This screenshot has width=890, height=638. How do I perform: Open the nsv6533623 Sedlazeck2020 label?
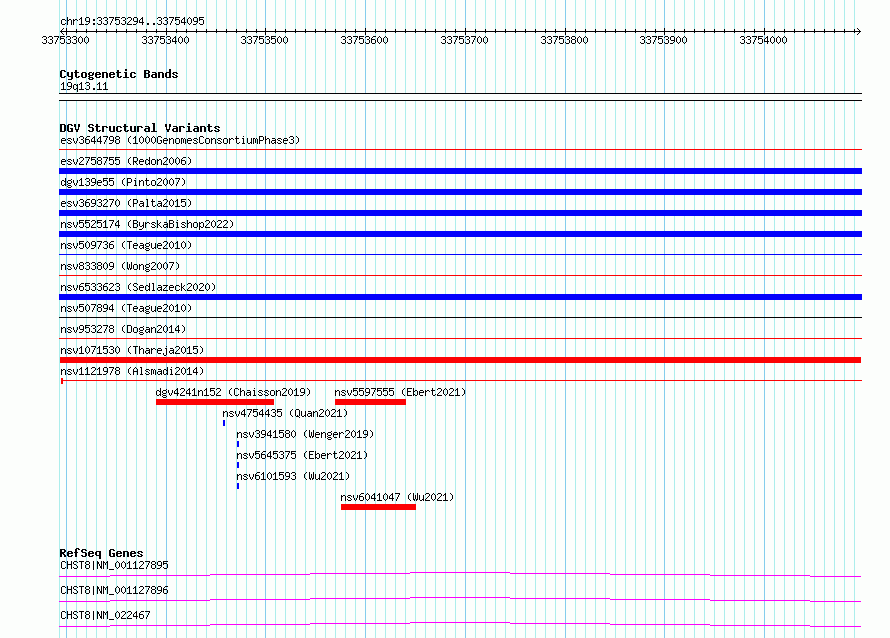coord(138,287)
